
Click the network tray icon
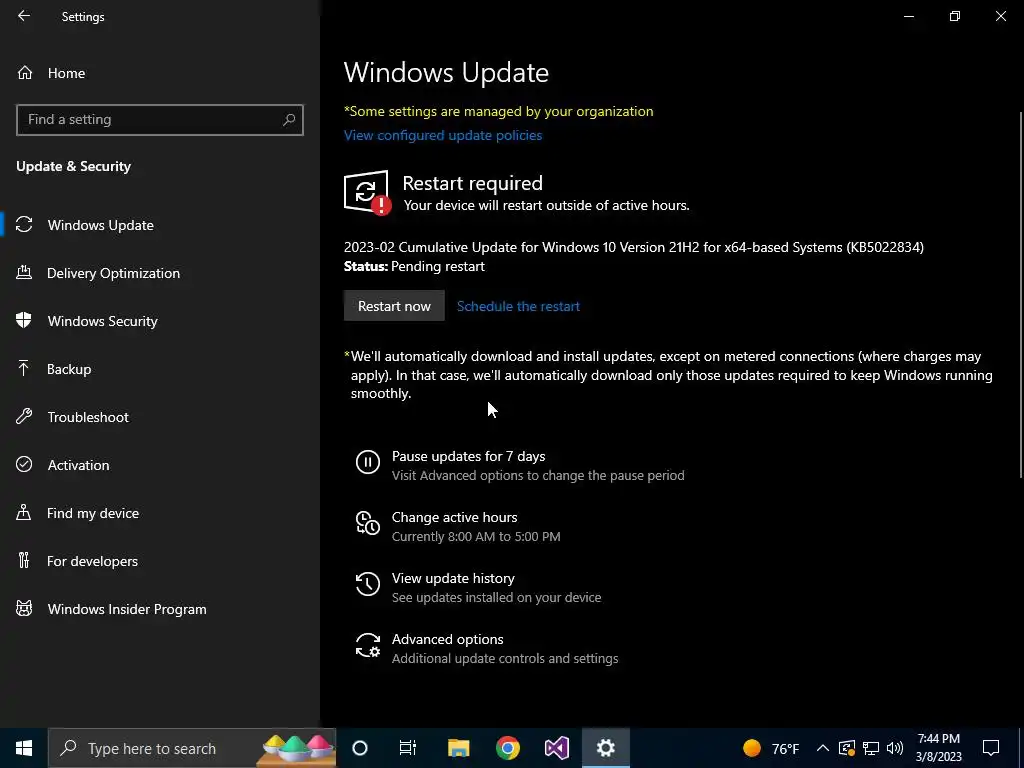[x=871, y=748]
